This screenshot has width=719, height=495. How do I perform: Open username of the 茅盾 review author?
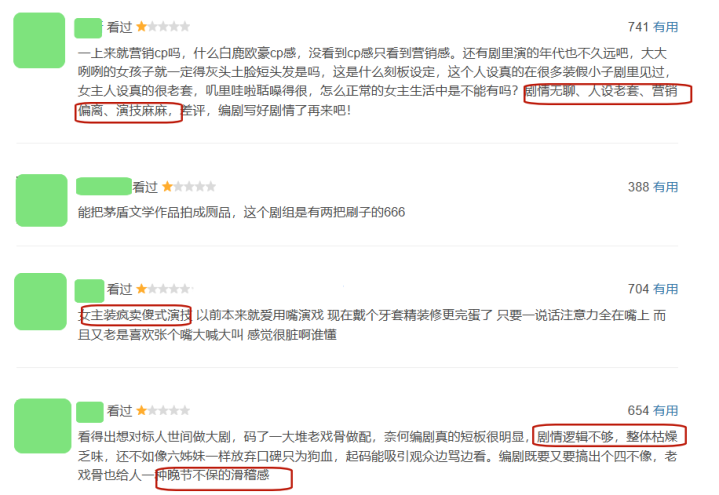tap(104, 186)
